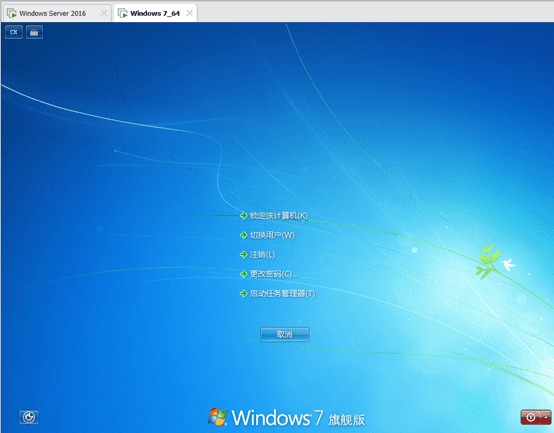Click VM icon on Windows 7_64 tab
The height and width of the screenshot is (433, 554).
pos(123,13)
